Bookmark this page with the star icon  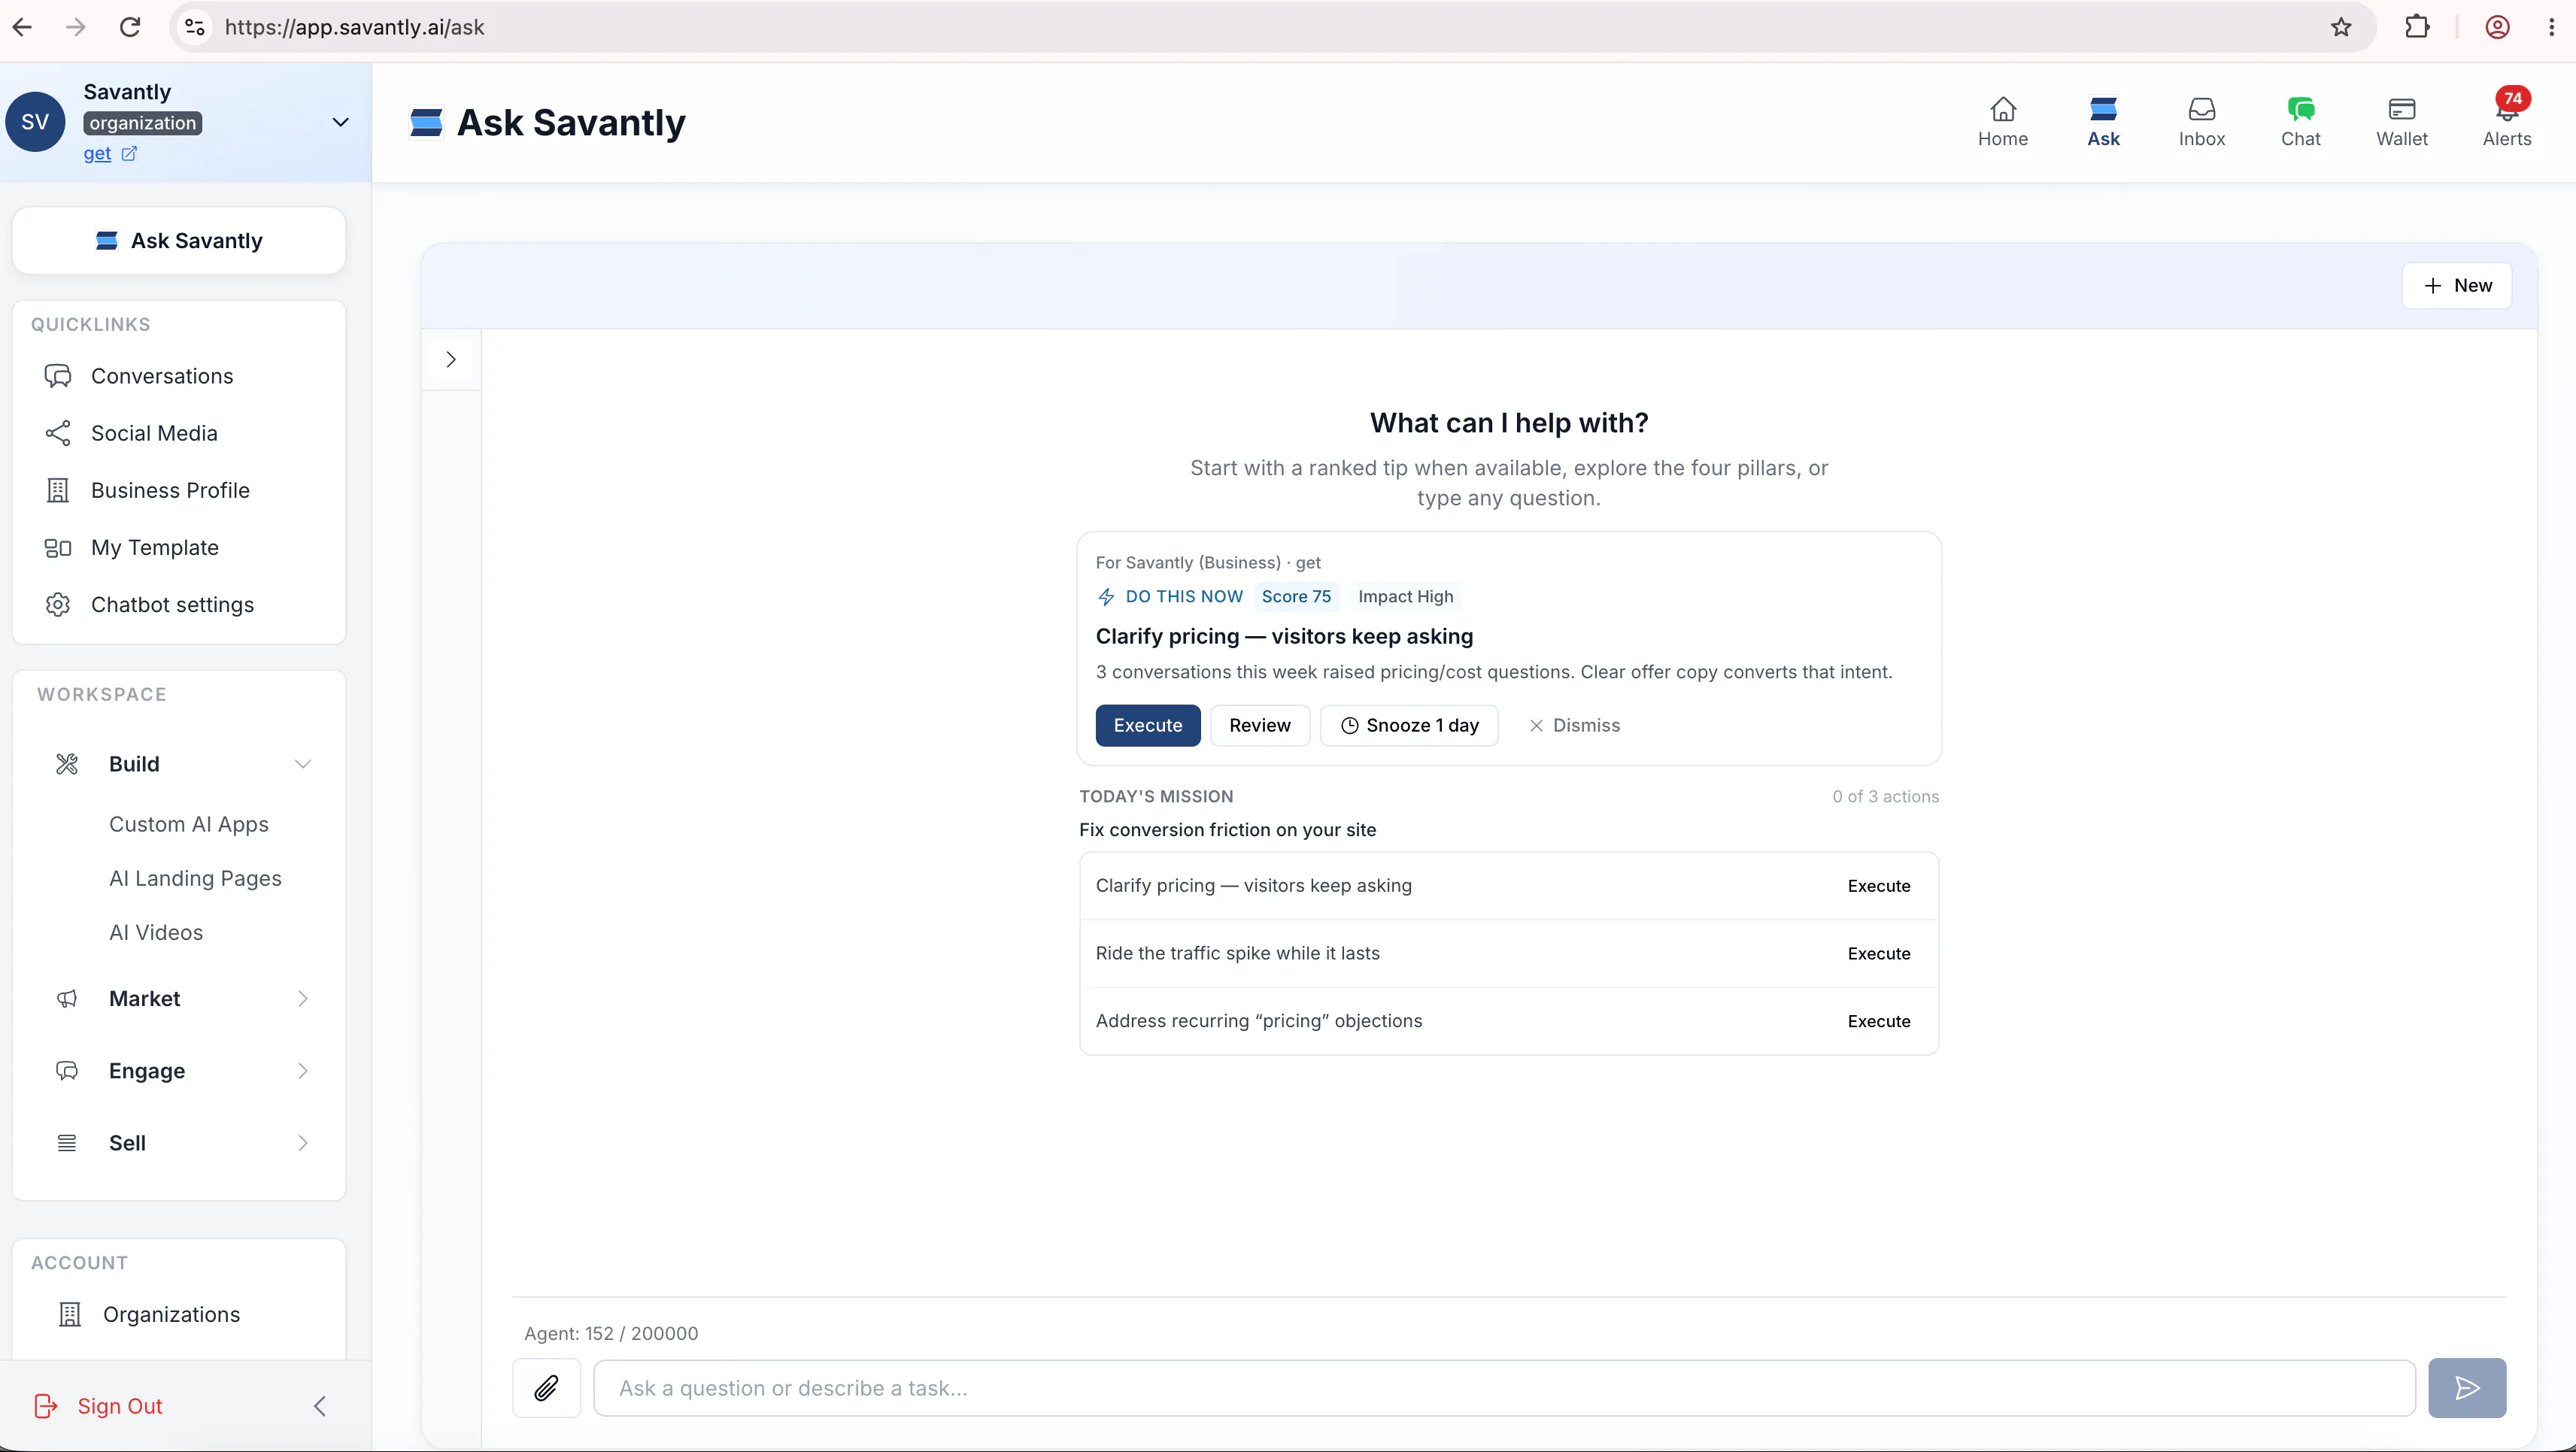(x=2341, y=27)
